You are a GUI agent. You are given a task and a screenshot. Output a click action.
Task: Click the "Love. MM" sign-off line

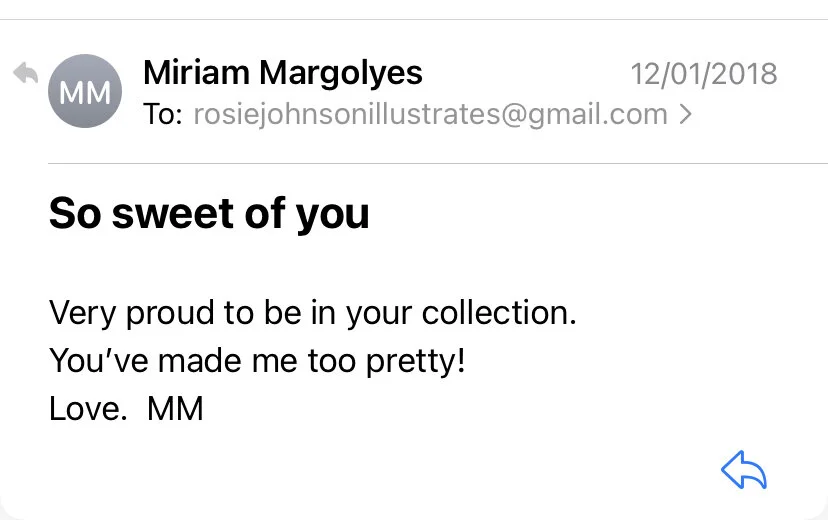tap(126, 408)
